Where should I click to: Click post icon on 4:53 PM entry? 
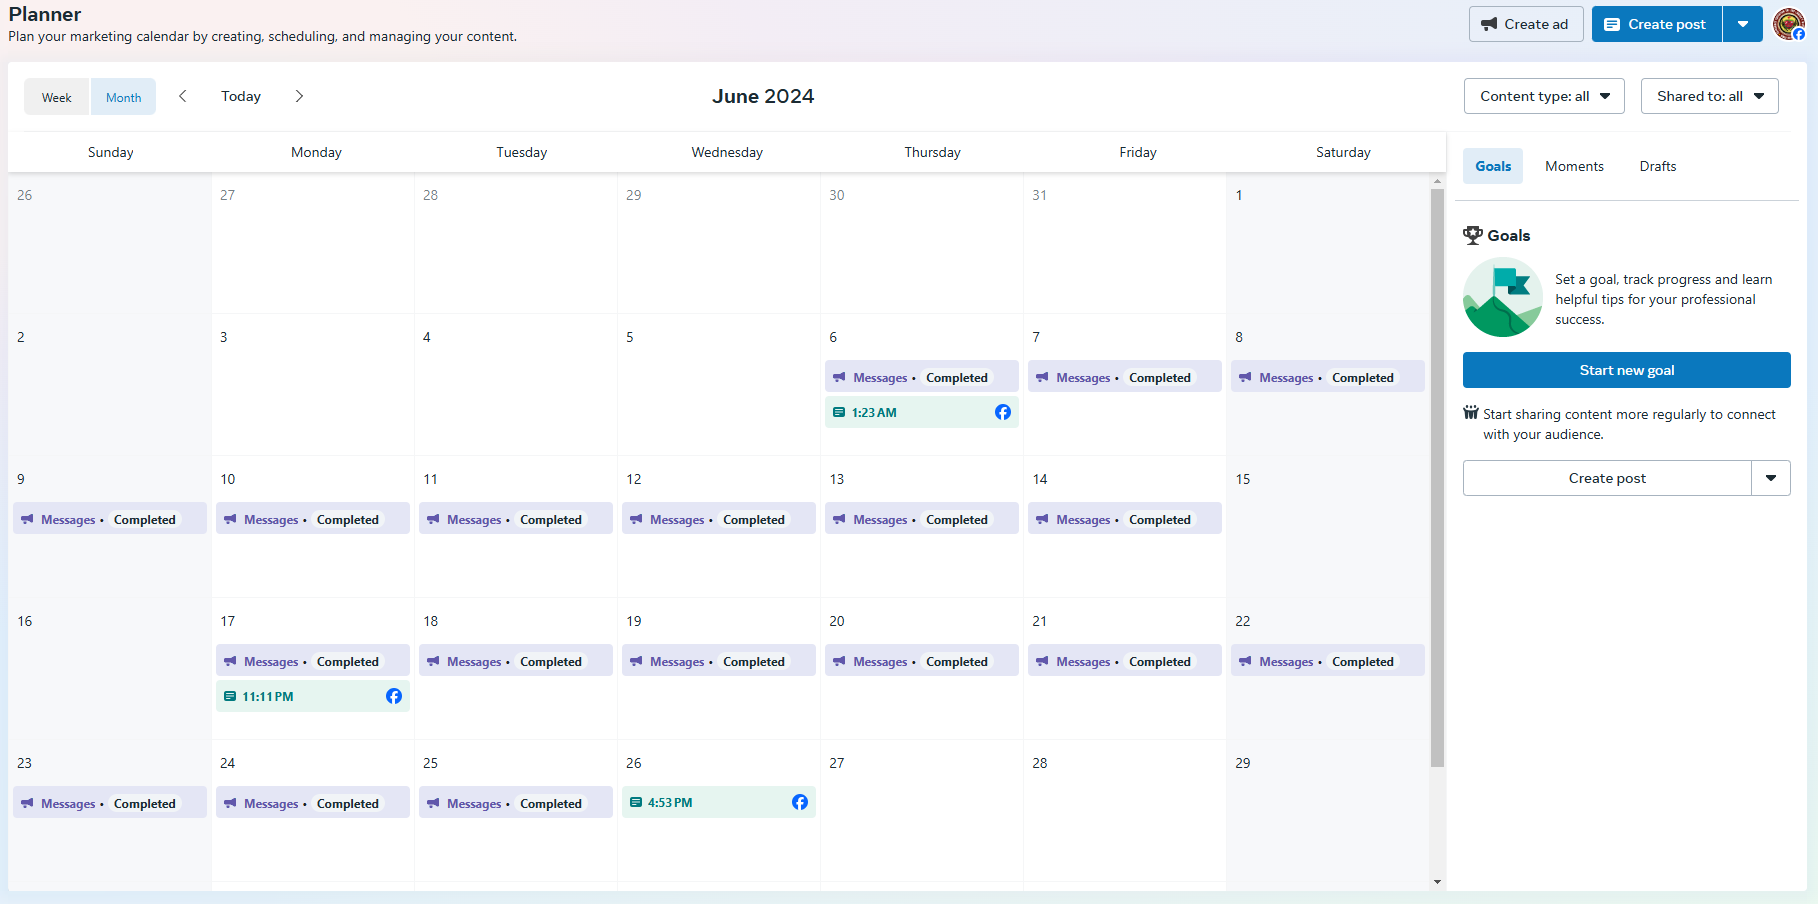[x=636, y=802]
